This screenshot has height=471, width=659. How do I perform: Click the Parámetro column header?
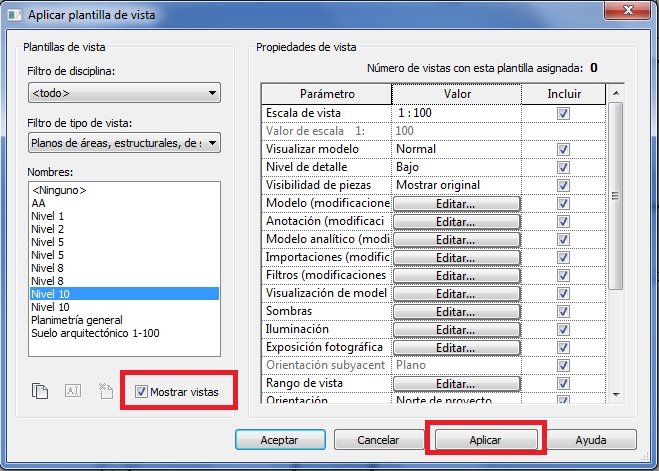(326, 93)
